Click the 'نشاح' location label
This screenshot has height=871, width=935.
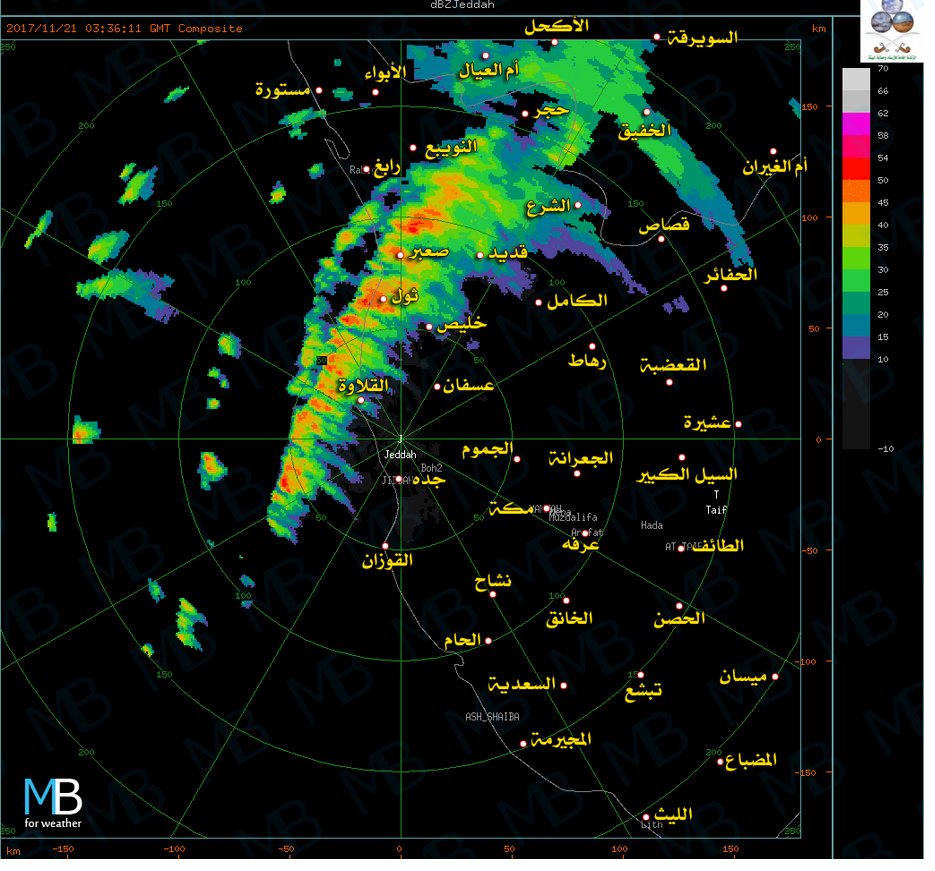[x=493, y=581]
